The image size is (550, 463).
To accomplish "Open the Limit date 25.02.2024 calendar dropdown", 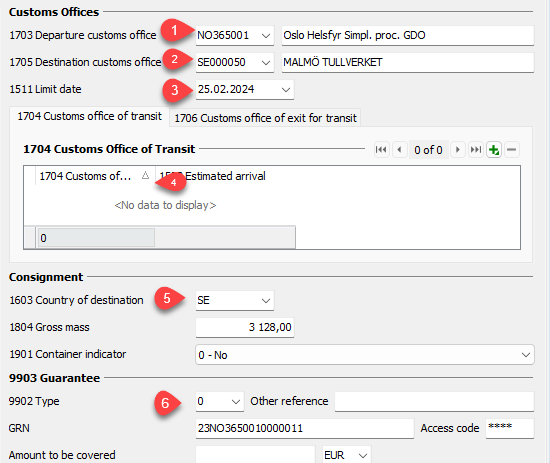I will coord(286,89).
